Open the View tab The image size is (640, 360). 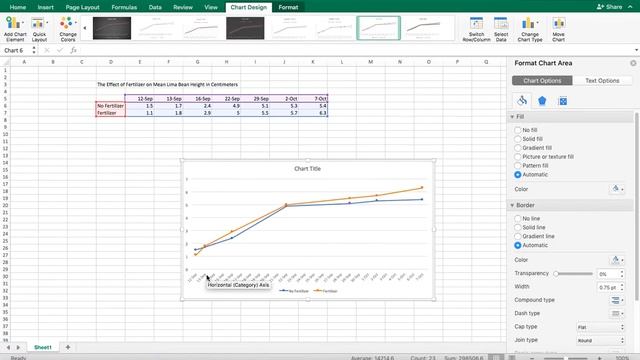click(x=211, y=7)
